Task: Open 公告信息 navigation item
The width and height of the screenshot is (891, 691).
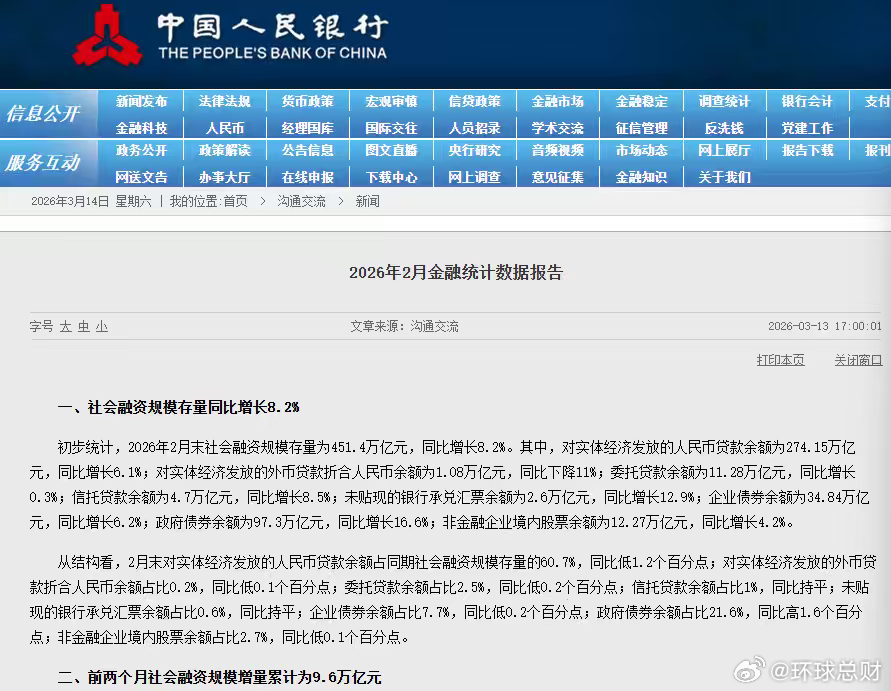Action: click(x=307, y=151)
